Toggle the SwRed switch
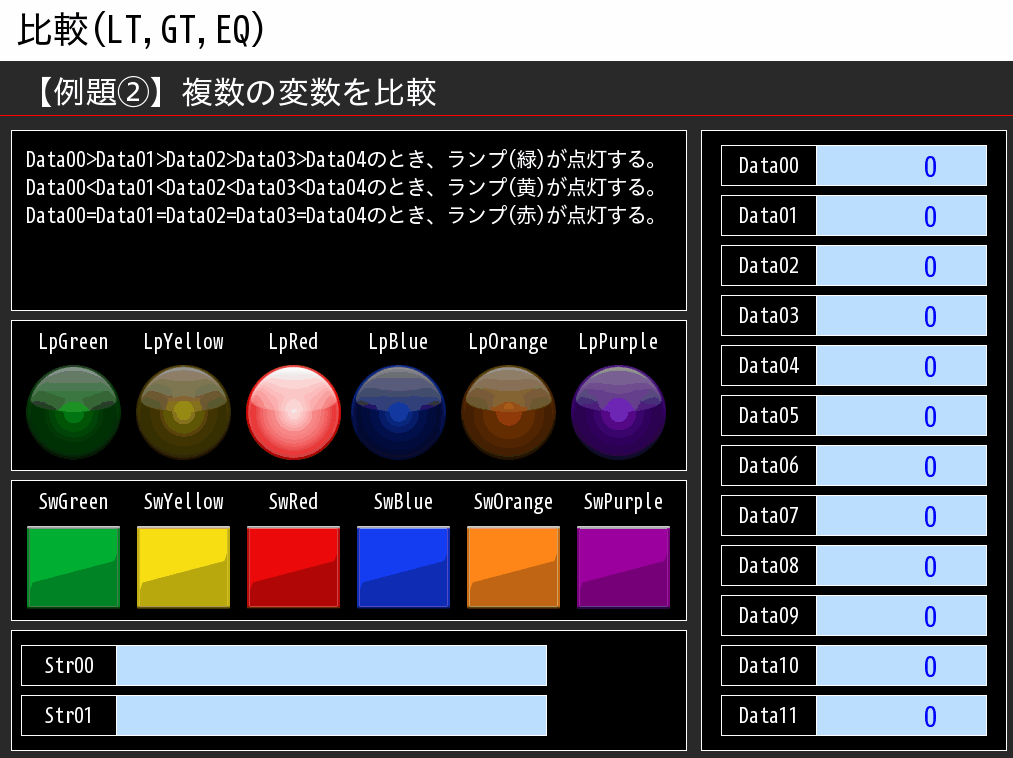 (x=293, y=567)
